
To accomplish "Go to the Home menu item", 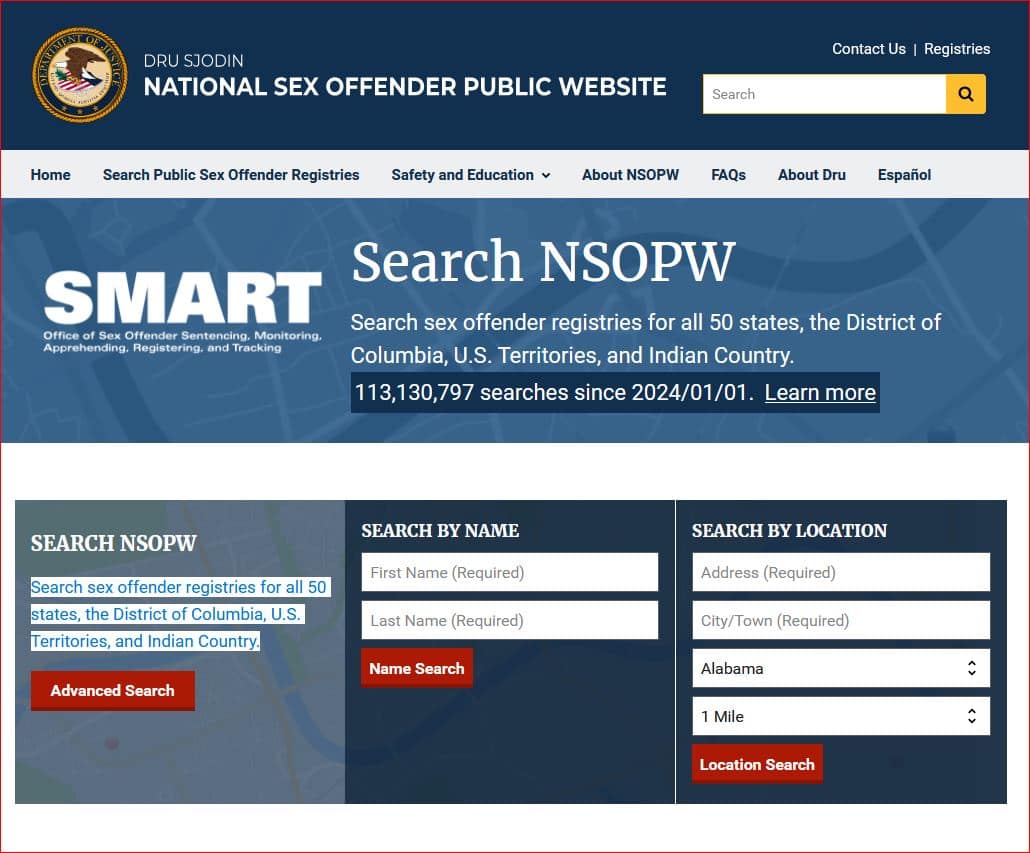I will click(x=50, y=175).
